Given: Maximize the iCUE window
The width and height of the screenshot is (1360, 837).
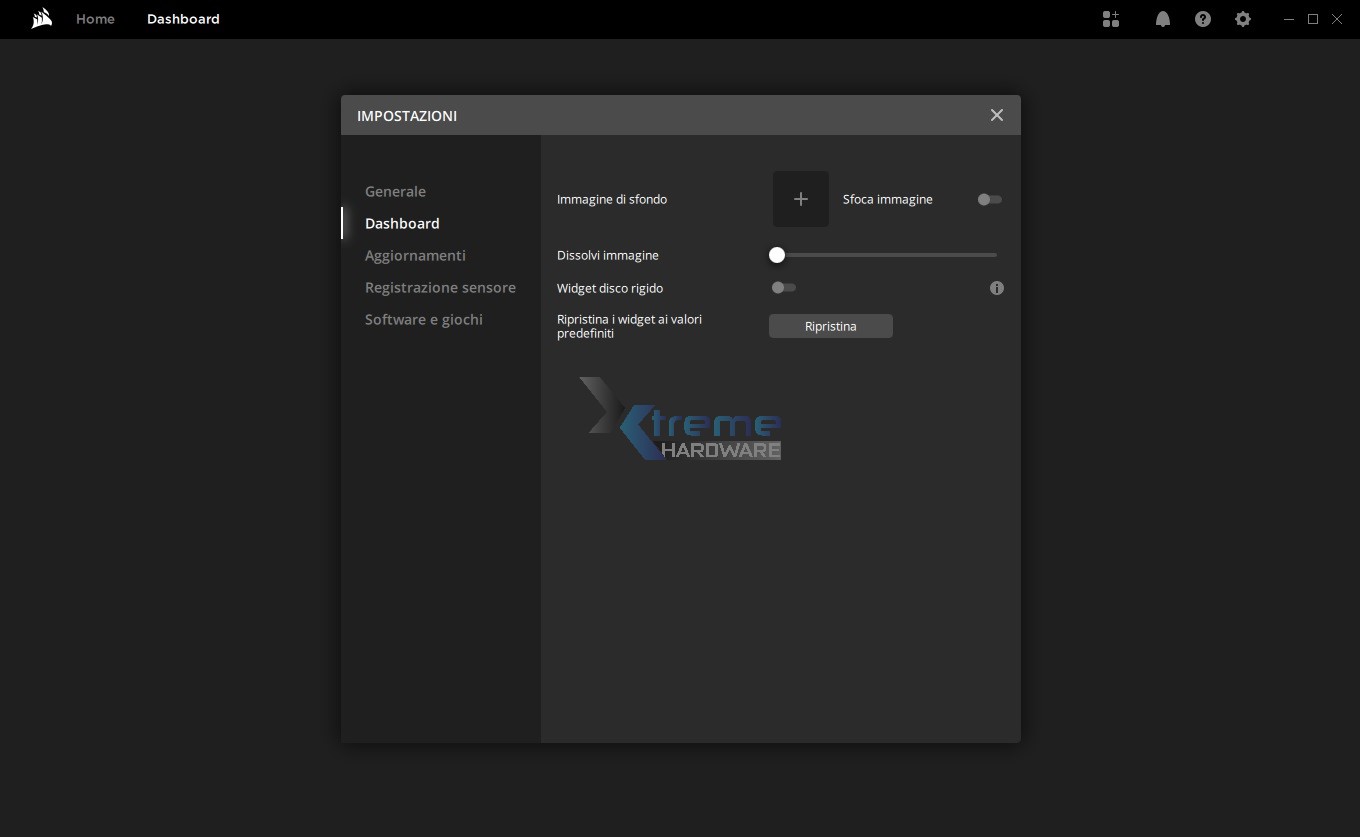Looking at the screenshot, I should click(1313, 19).
